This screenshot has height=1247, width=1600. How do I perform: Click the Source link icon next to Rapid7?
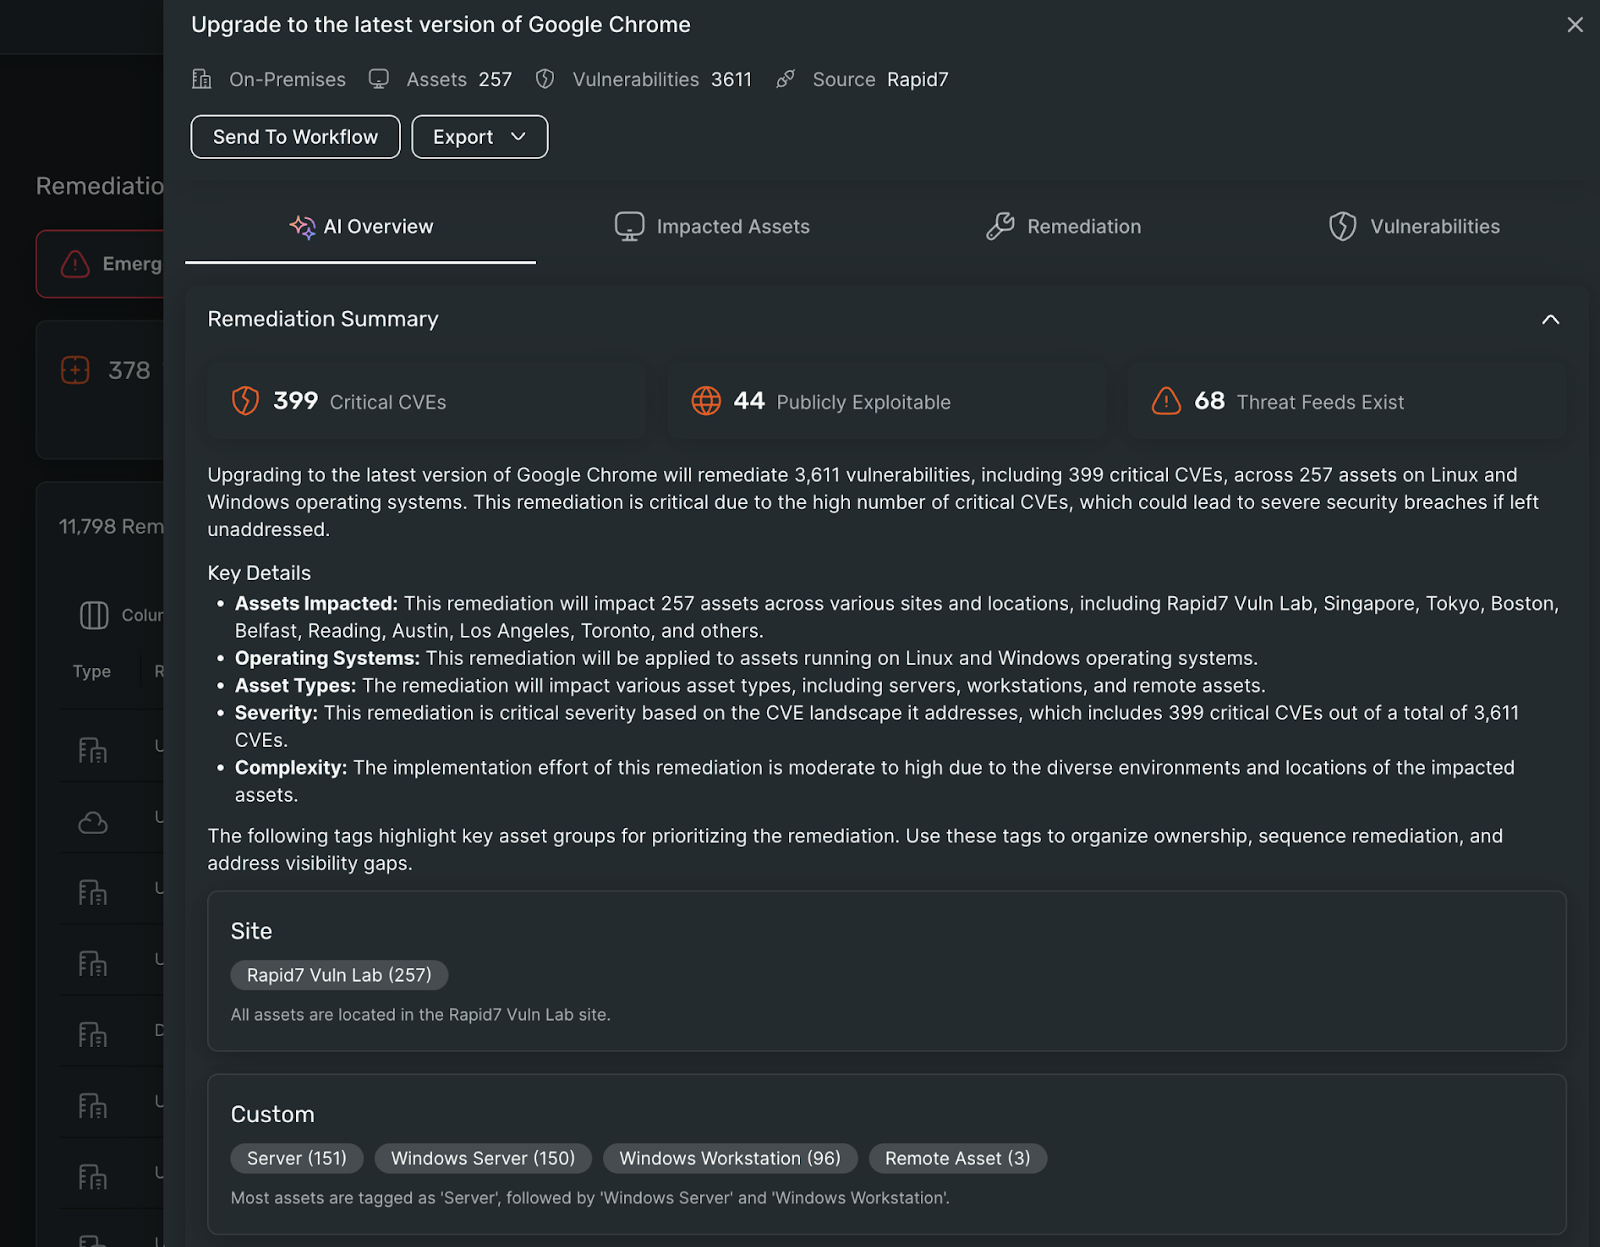tap(786, 79)
